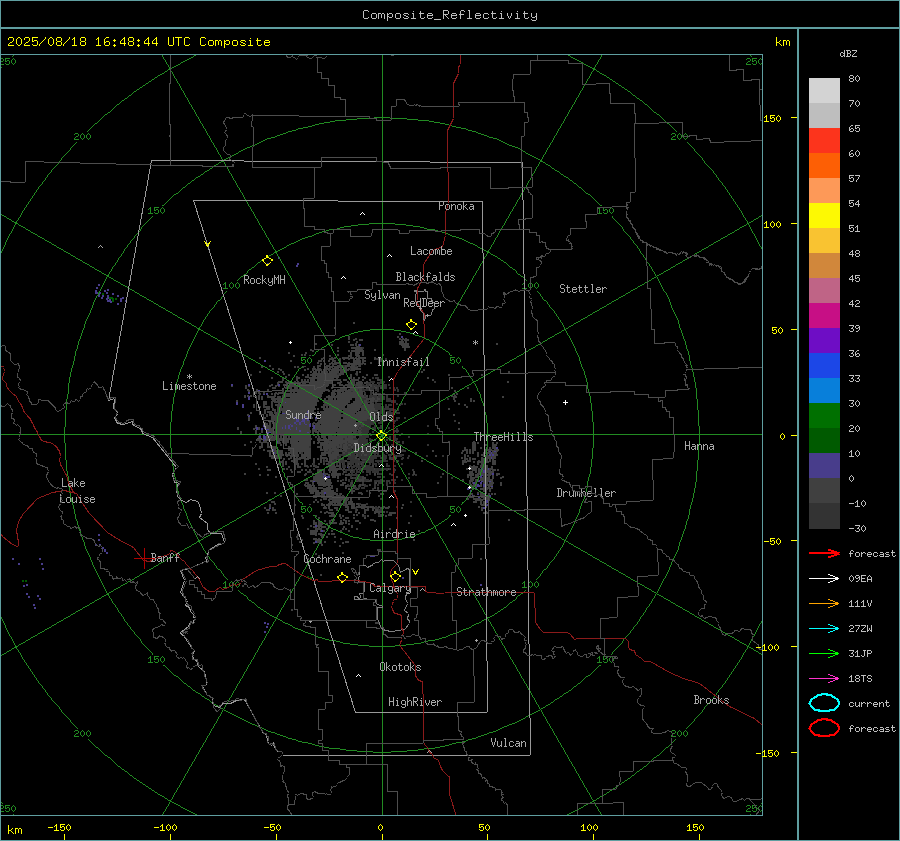The height and width of the screenshot is (841, 900).
Task: Select the Sundre label on the map
Action: point(303,415)
